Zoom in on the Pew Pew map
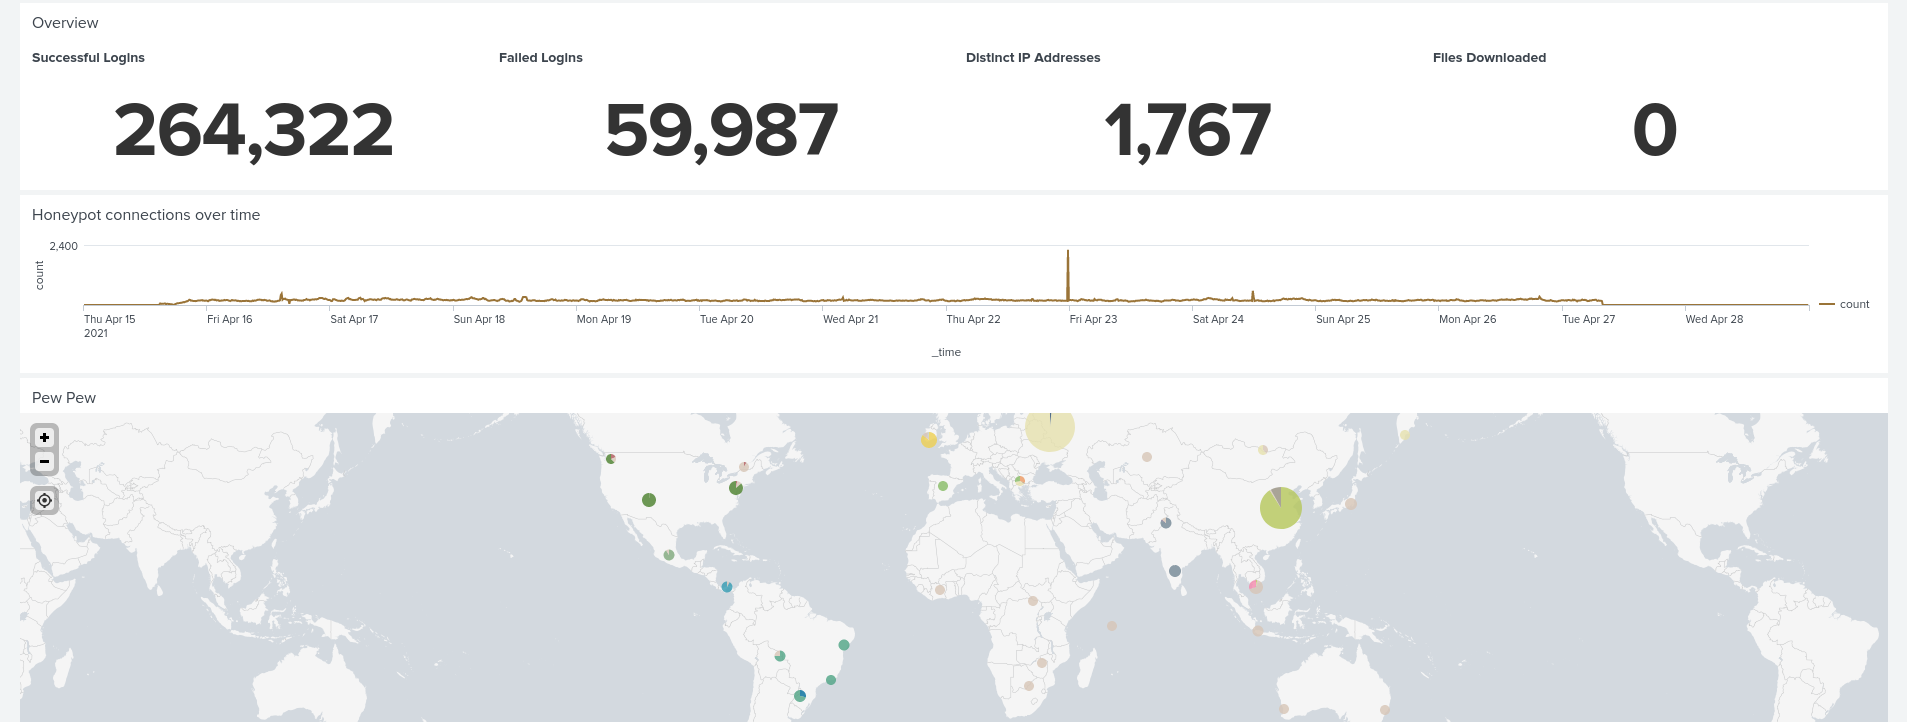The width and height of the screenshot is (1907, 722). [44, 438]
